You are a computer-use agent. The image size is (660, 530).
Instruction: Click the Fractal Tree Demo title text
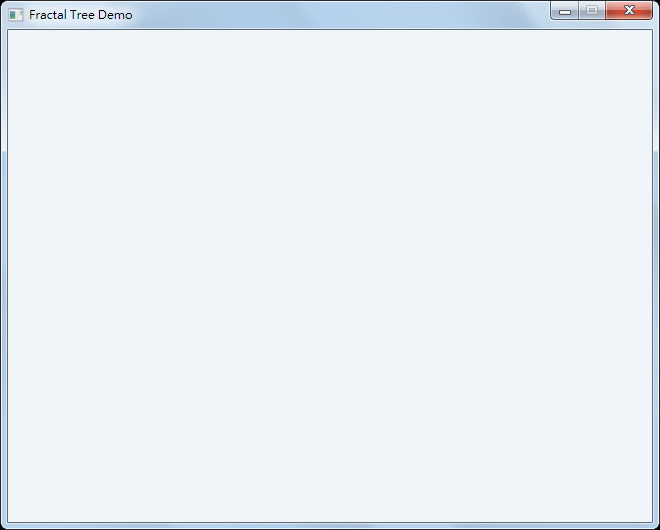pyautogui.click(x=80, y=15)
